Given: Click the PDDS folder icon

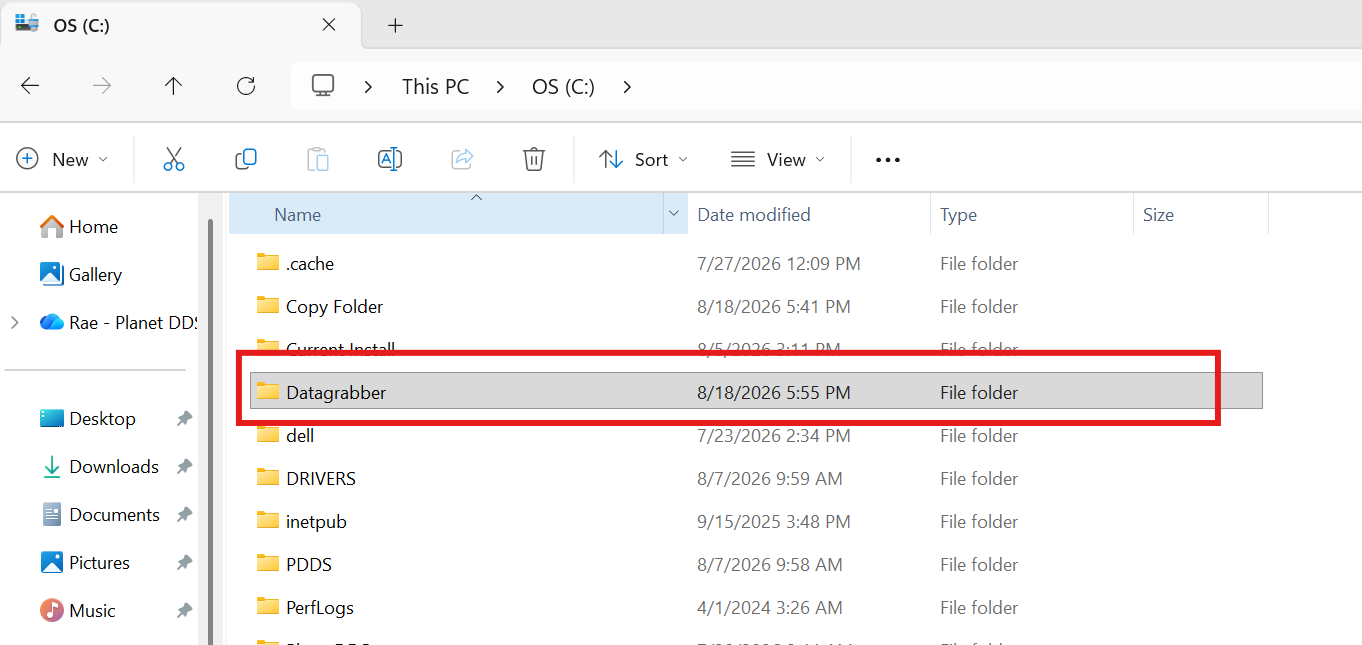Looking at the screenshot, I should [268, 564].
